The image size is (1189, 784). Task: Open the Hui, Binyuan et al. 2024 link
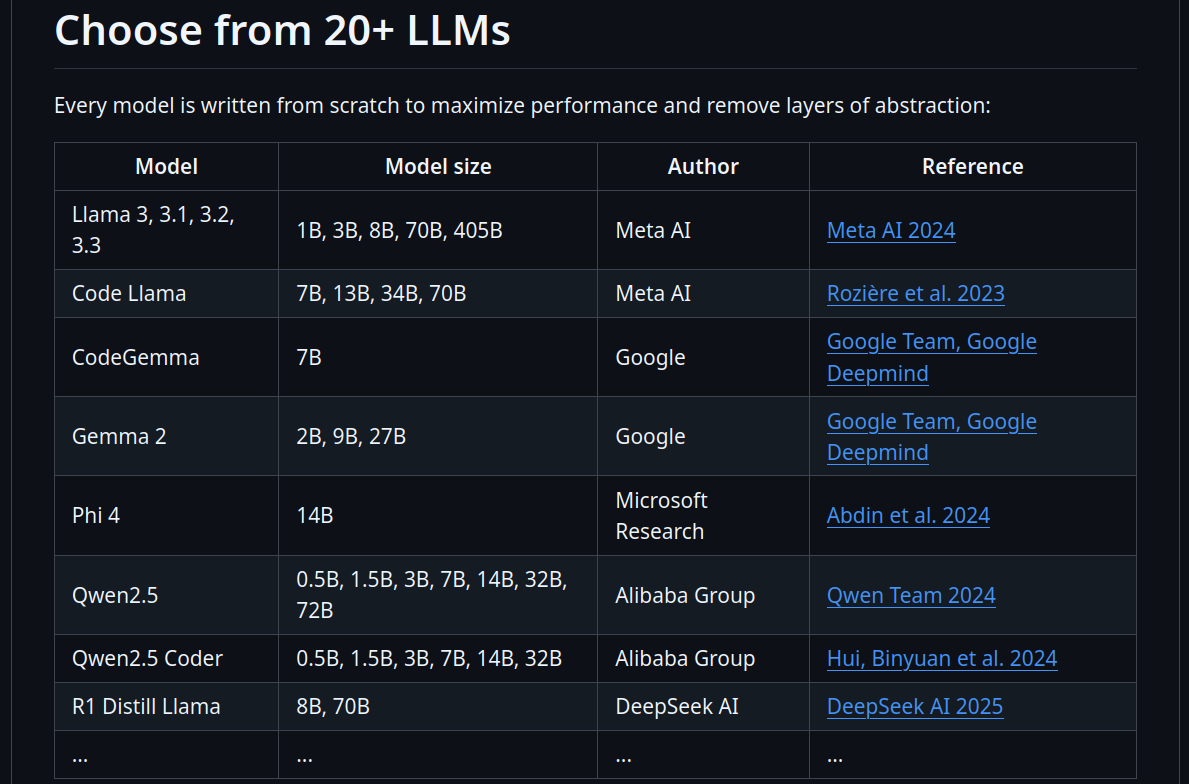[941, 658]
